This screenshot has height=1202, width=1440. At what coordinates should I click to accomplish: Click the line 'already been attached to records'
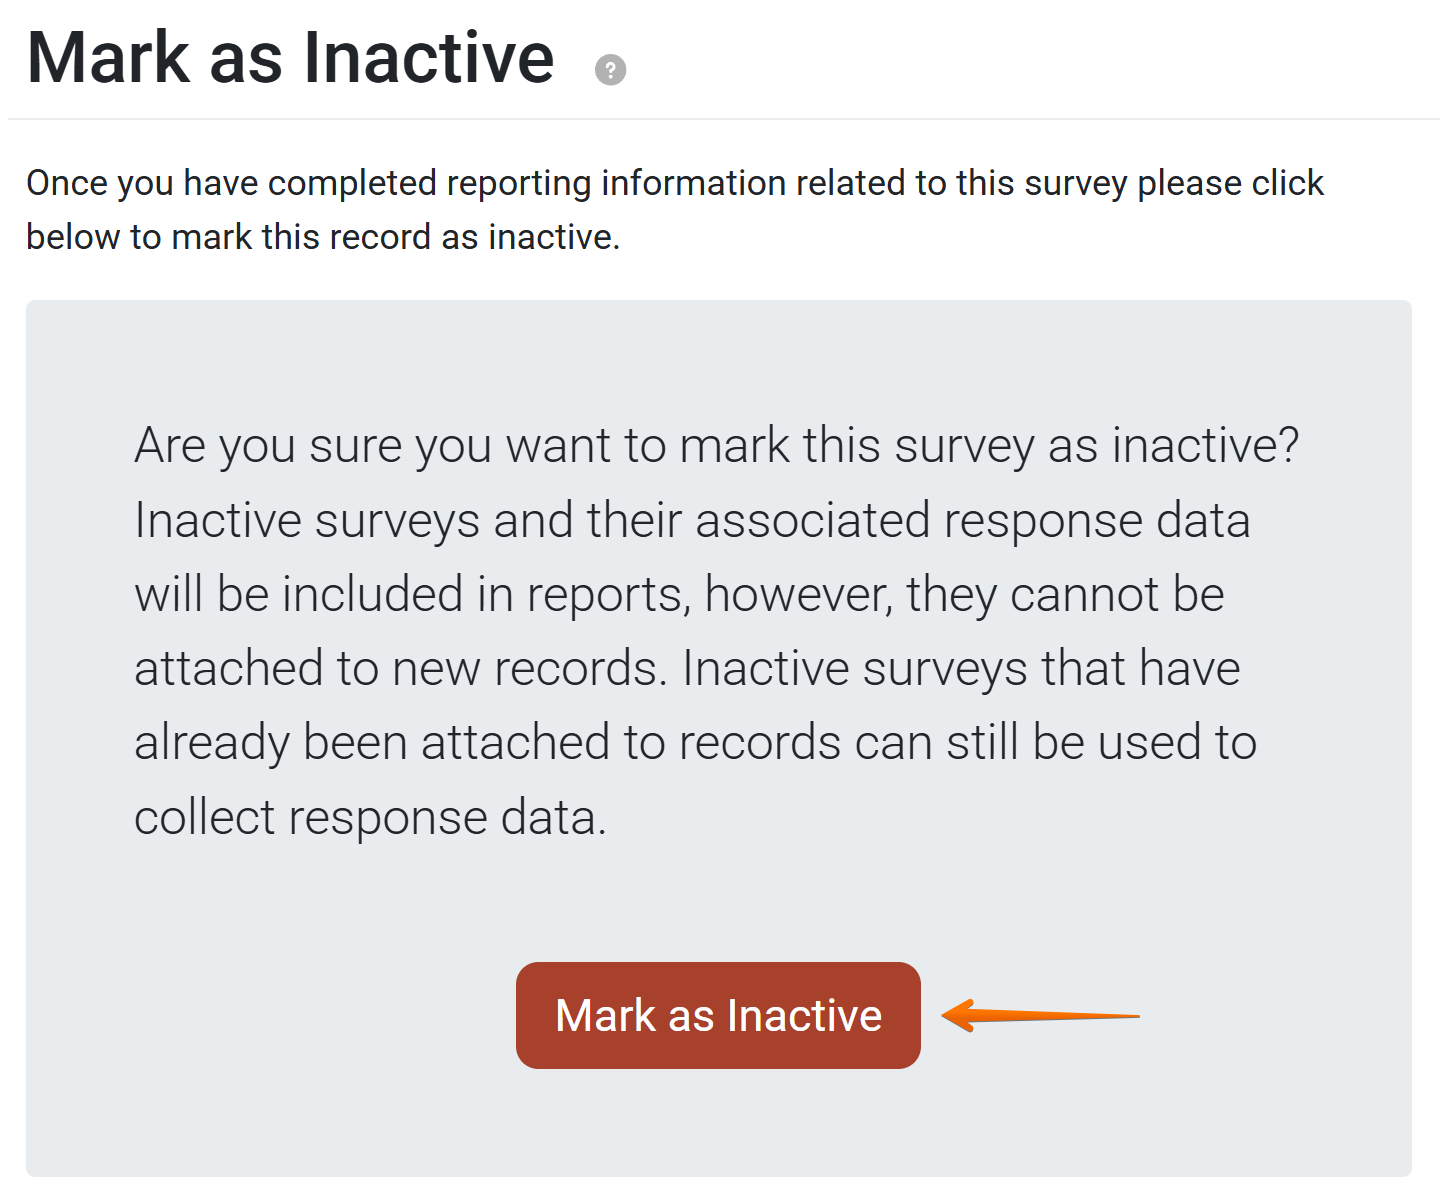pyautogui.click(x=695, y=743)
